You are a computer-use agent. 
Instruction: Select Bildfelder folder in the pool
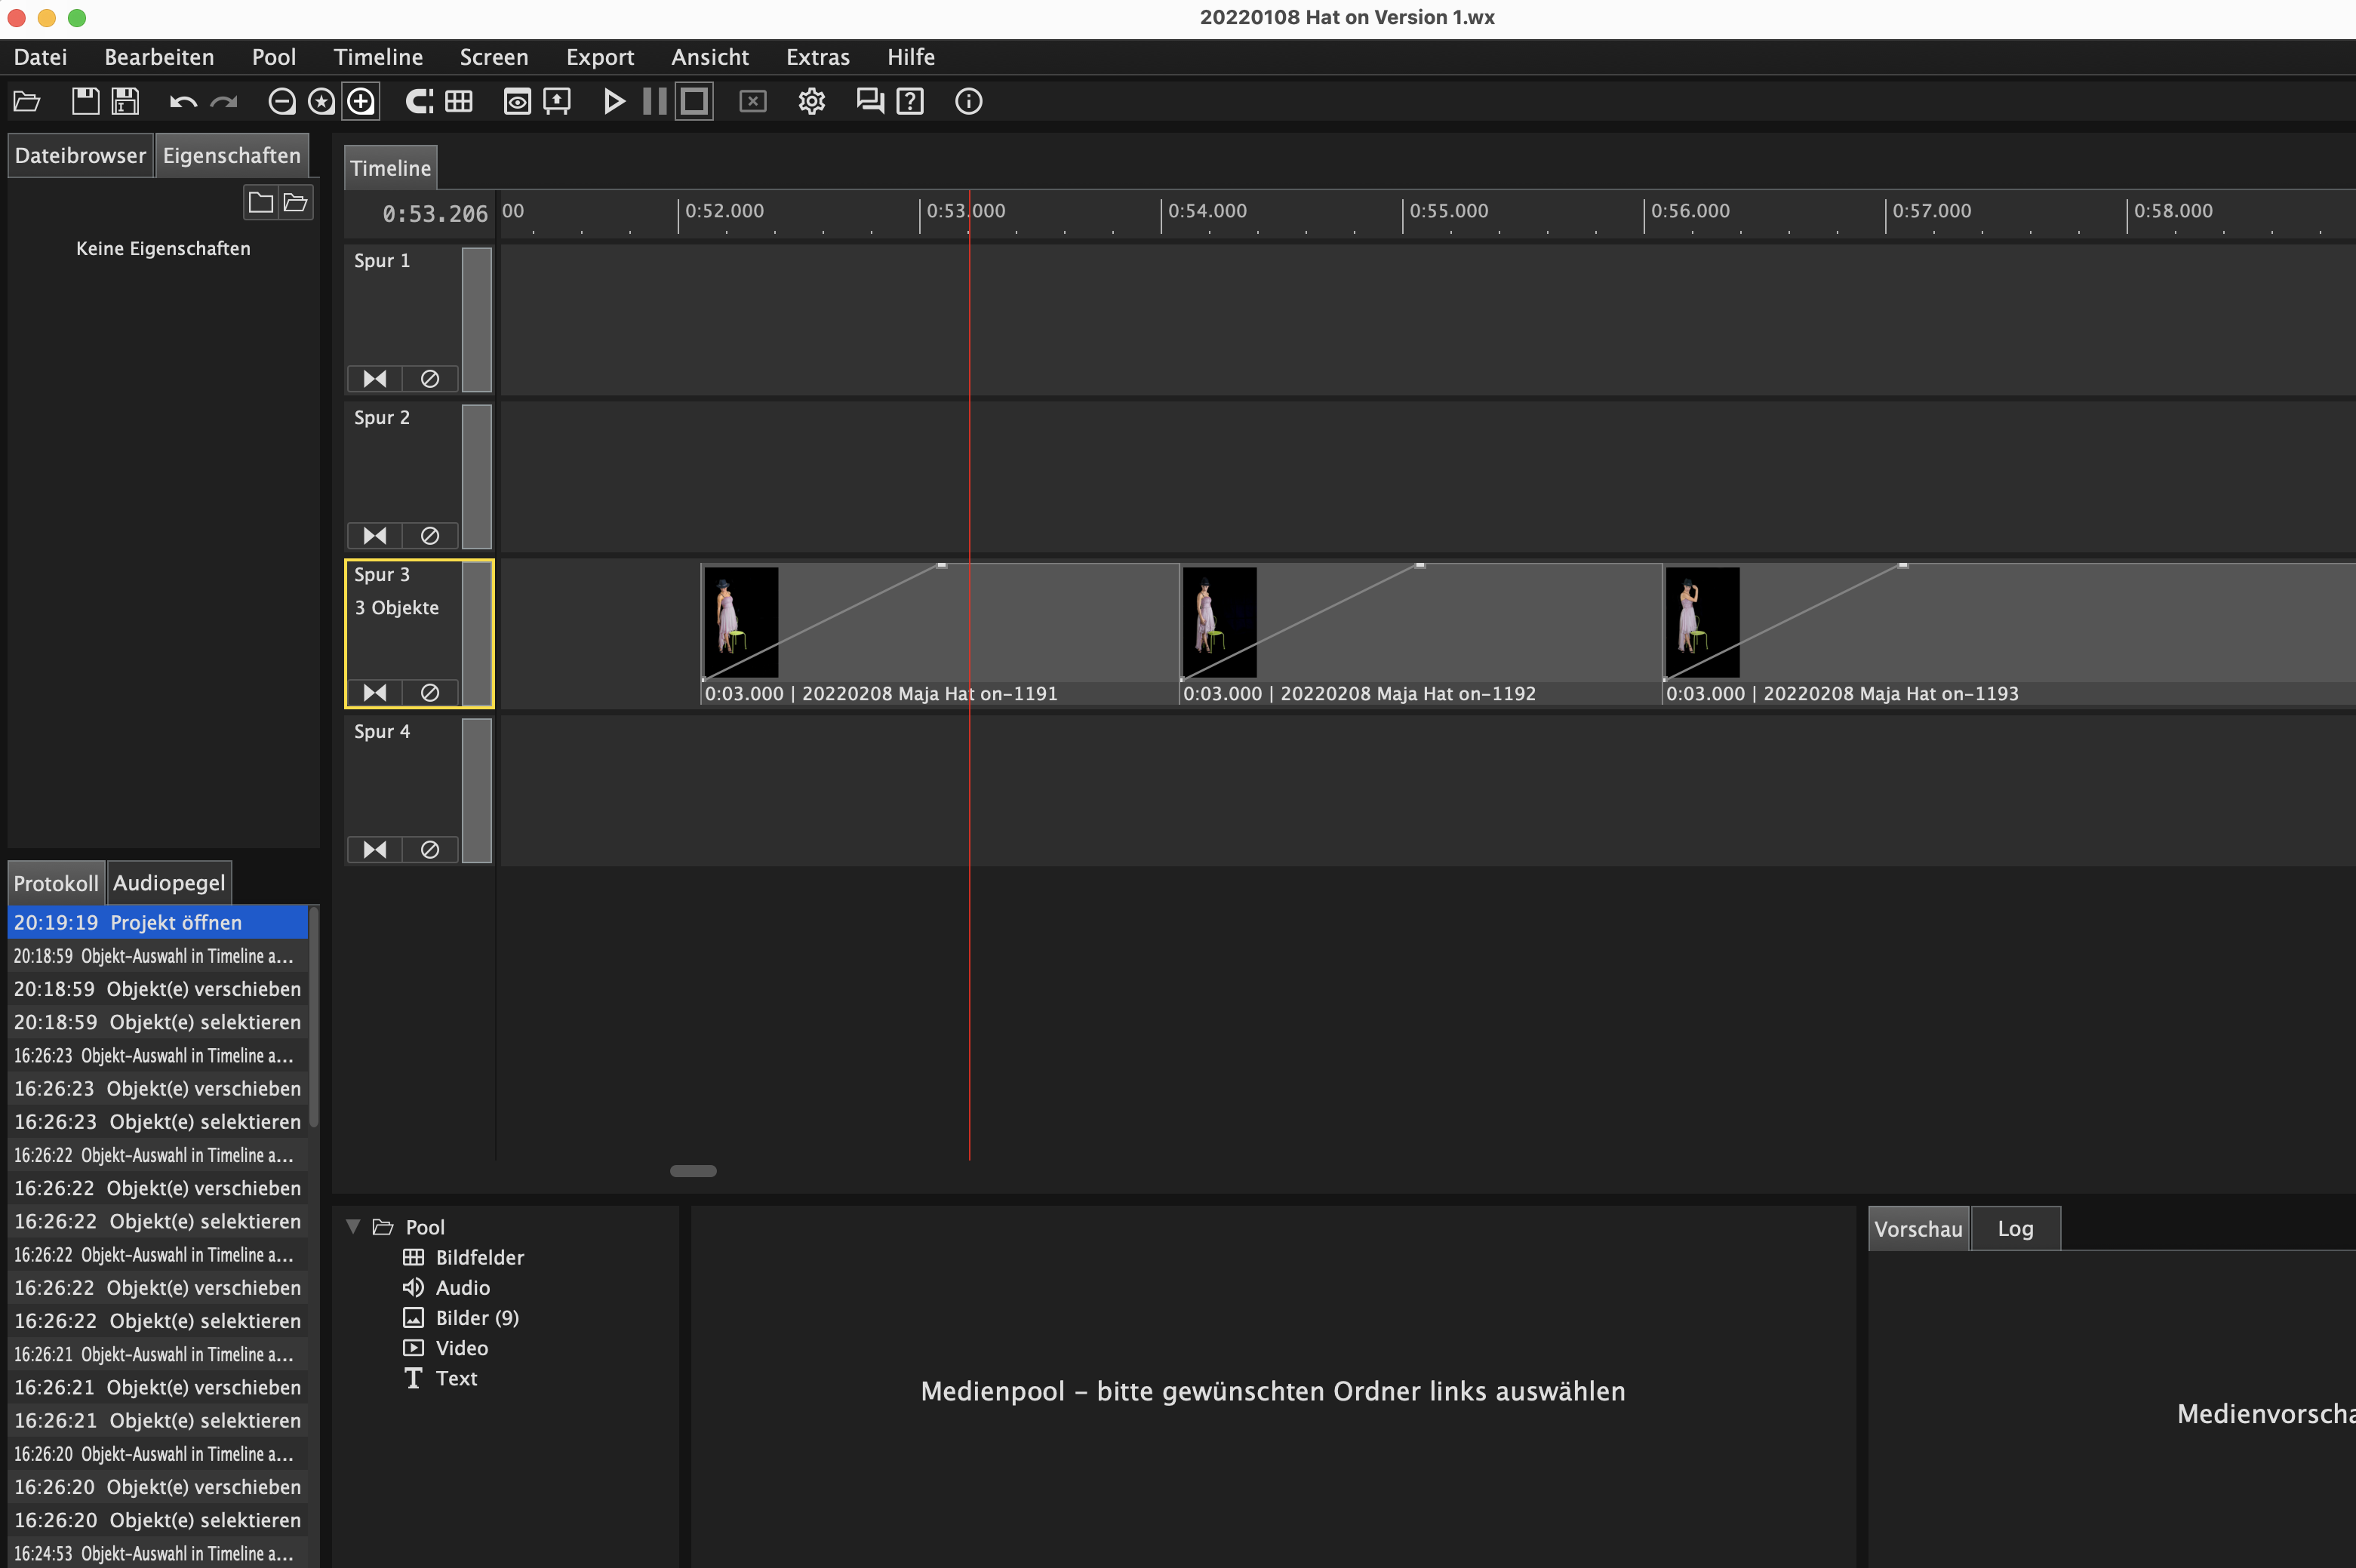[479, 1257]
